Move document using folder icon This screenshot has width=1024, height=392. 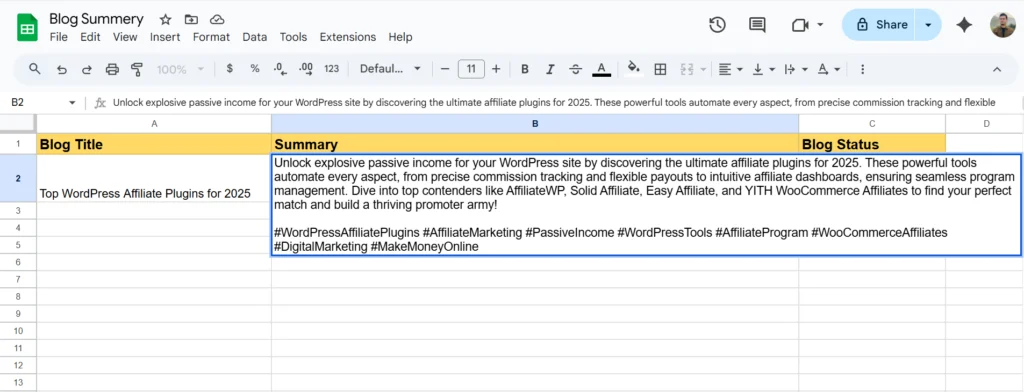pos(191,20)
